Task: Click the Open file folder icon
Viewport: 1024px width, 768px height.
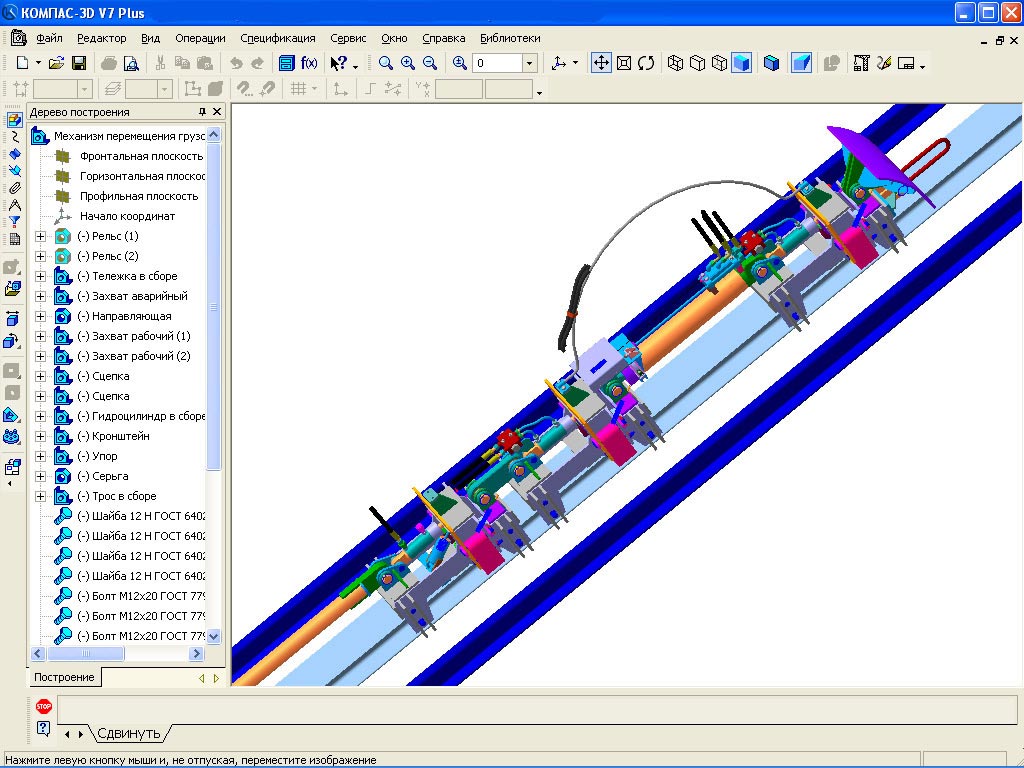Action: point(57,63)
